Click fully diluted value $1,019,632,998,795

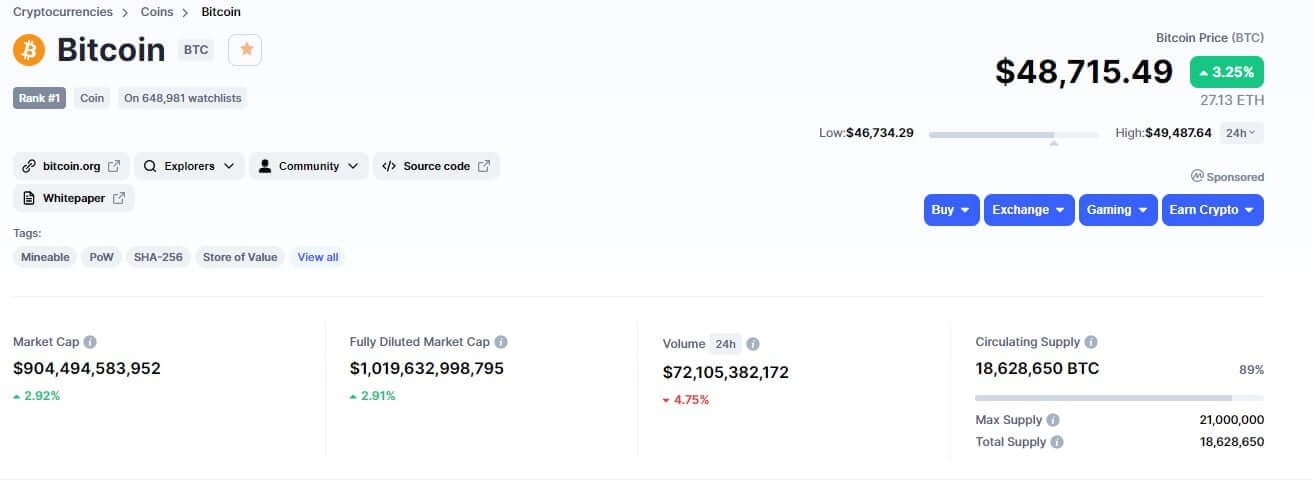[x=427, y=369]
